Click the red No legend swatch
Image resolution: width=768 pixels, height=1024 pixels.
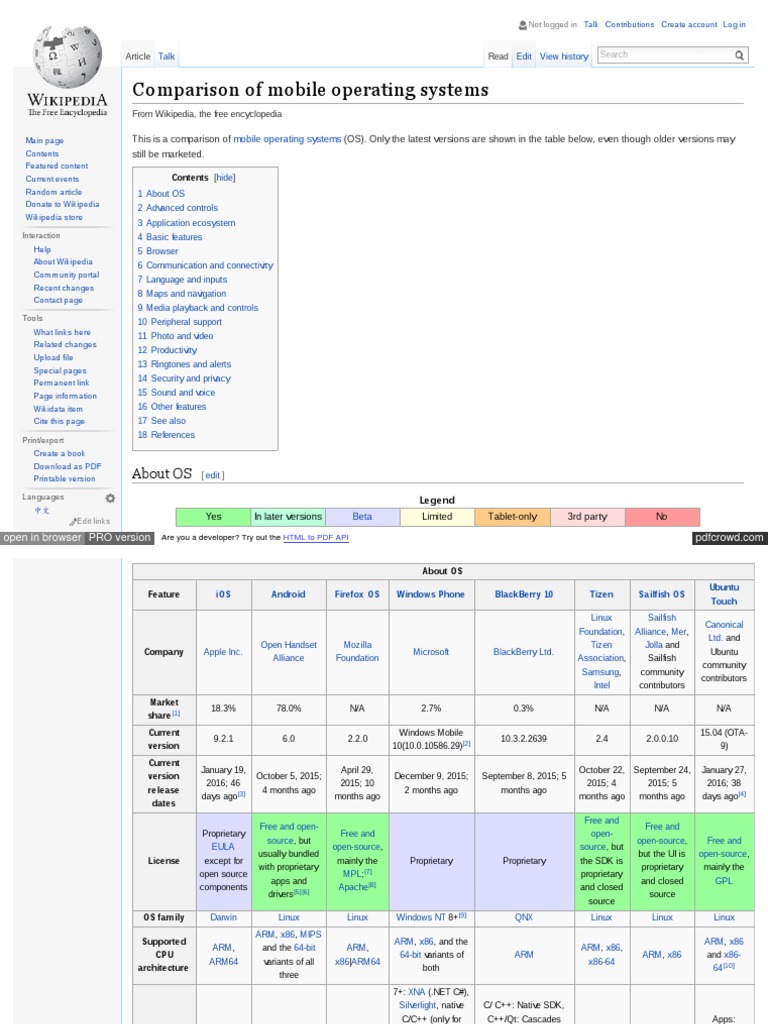[662, 517]
